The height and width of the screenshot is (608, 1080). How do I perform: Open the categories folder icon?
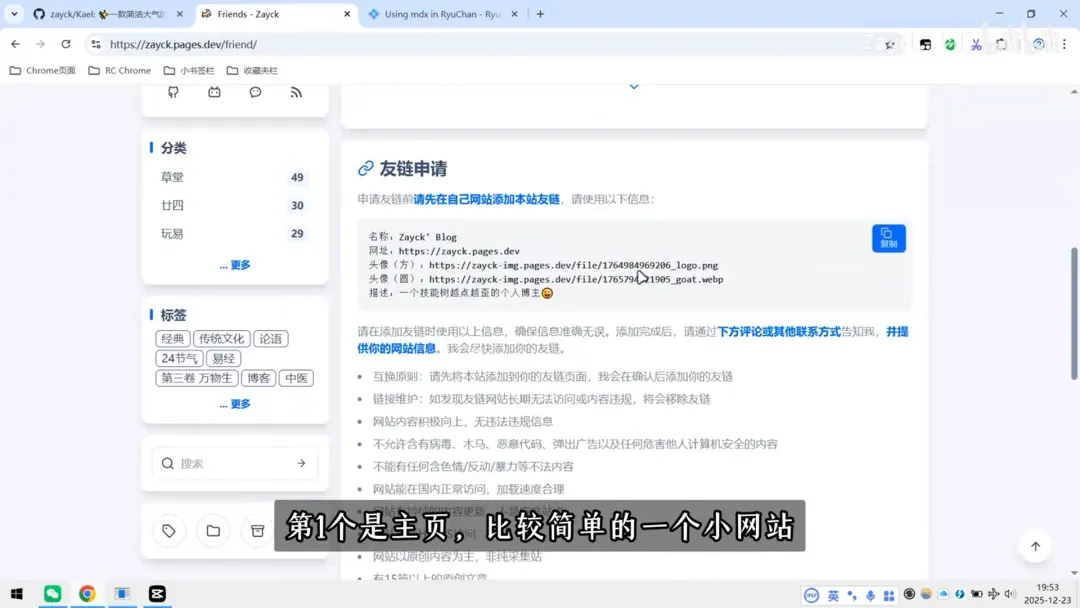[x=212, y=531]
